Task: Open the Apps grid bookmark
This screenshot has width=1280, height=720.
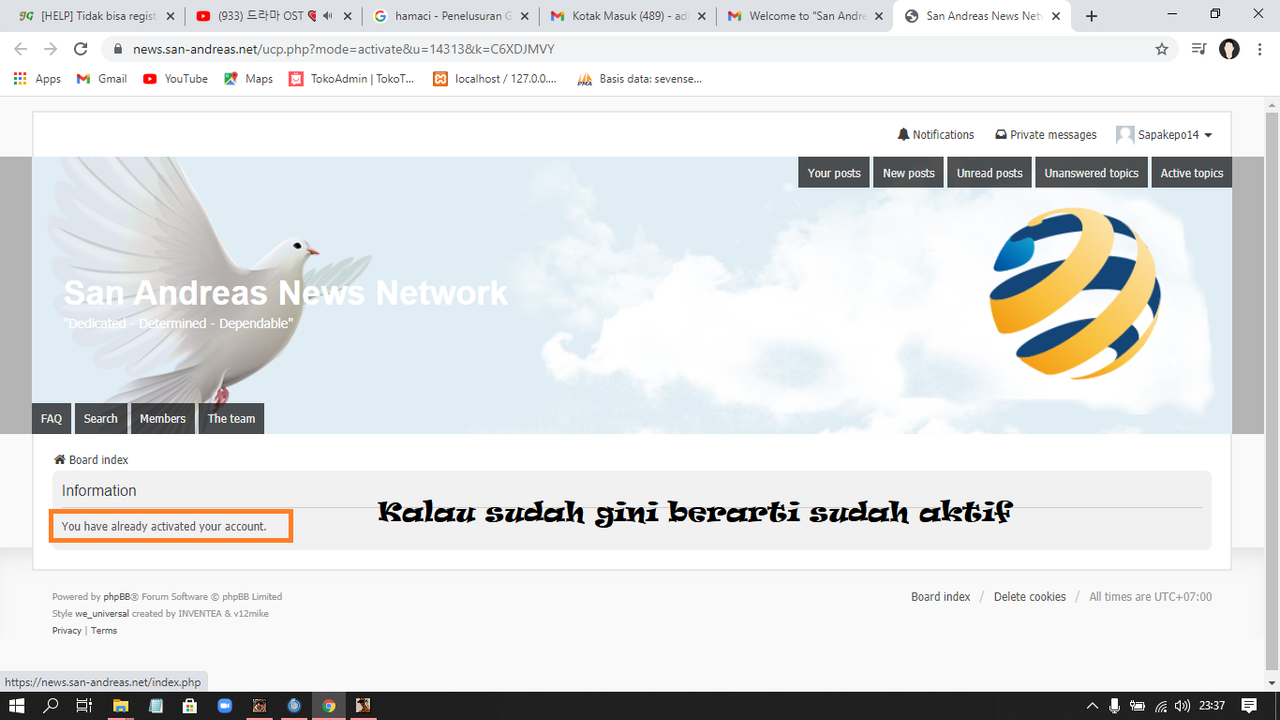Action: click(x=37, y=78)
